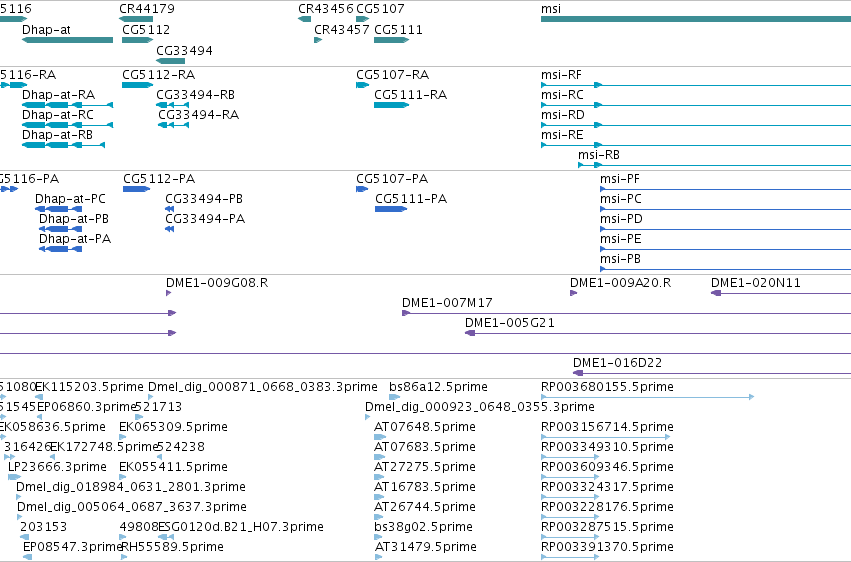Select the CG5112 gene arrow
The height and width of the screenshot is (562, 851).
[137, 40]
